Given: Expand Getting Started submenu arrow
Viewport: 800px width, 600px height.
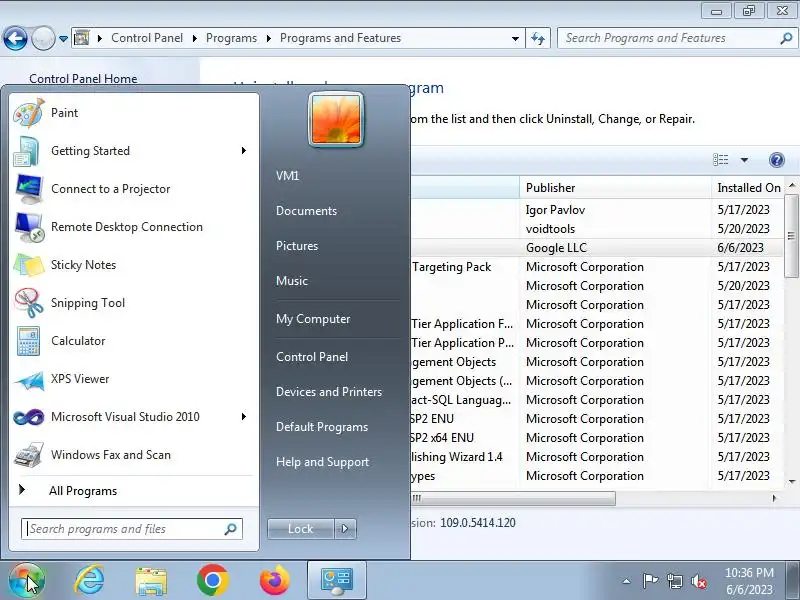Looking at the screenshot, I should tap(244, 151).
